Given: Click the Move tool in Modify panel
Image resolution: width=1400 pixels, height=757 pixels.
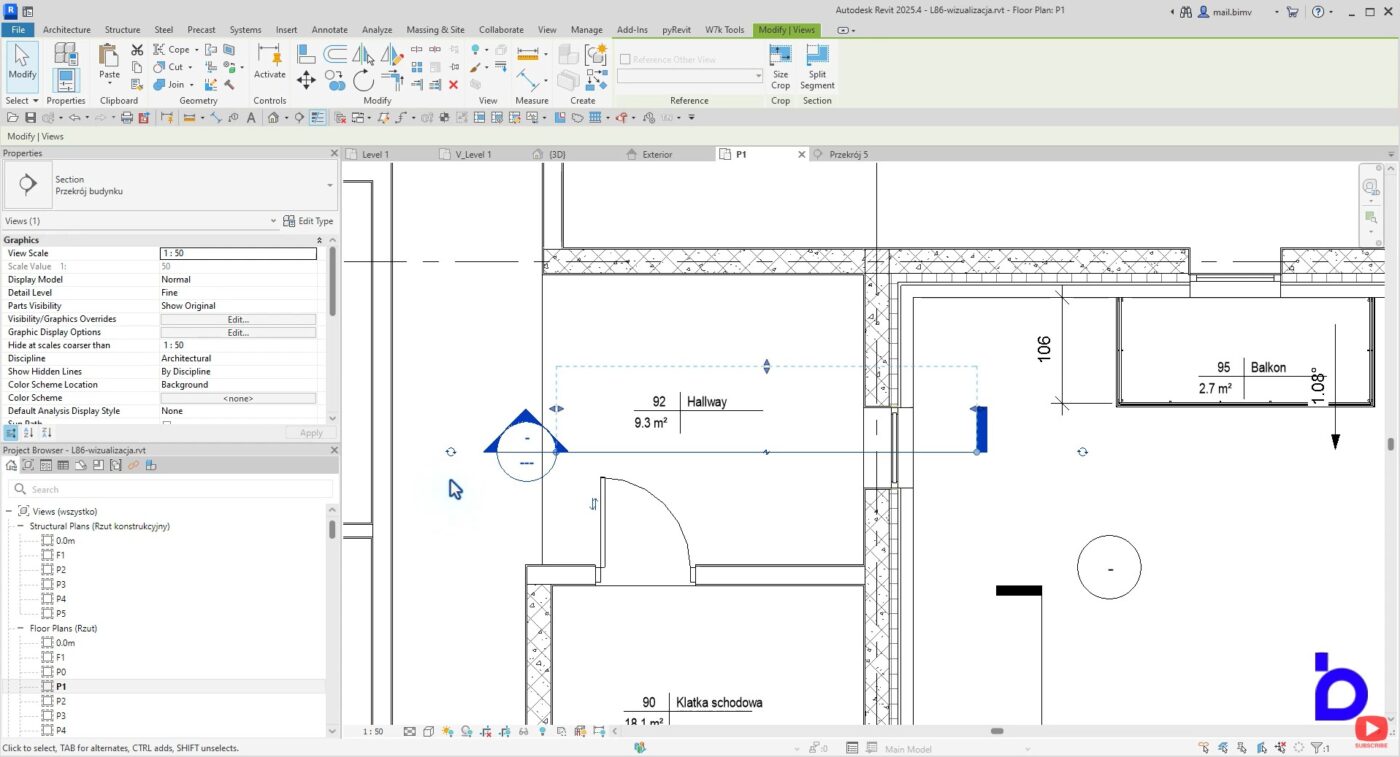Looking at the screenshot, I should 306,80.
